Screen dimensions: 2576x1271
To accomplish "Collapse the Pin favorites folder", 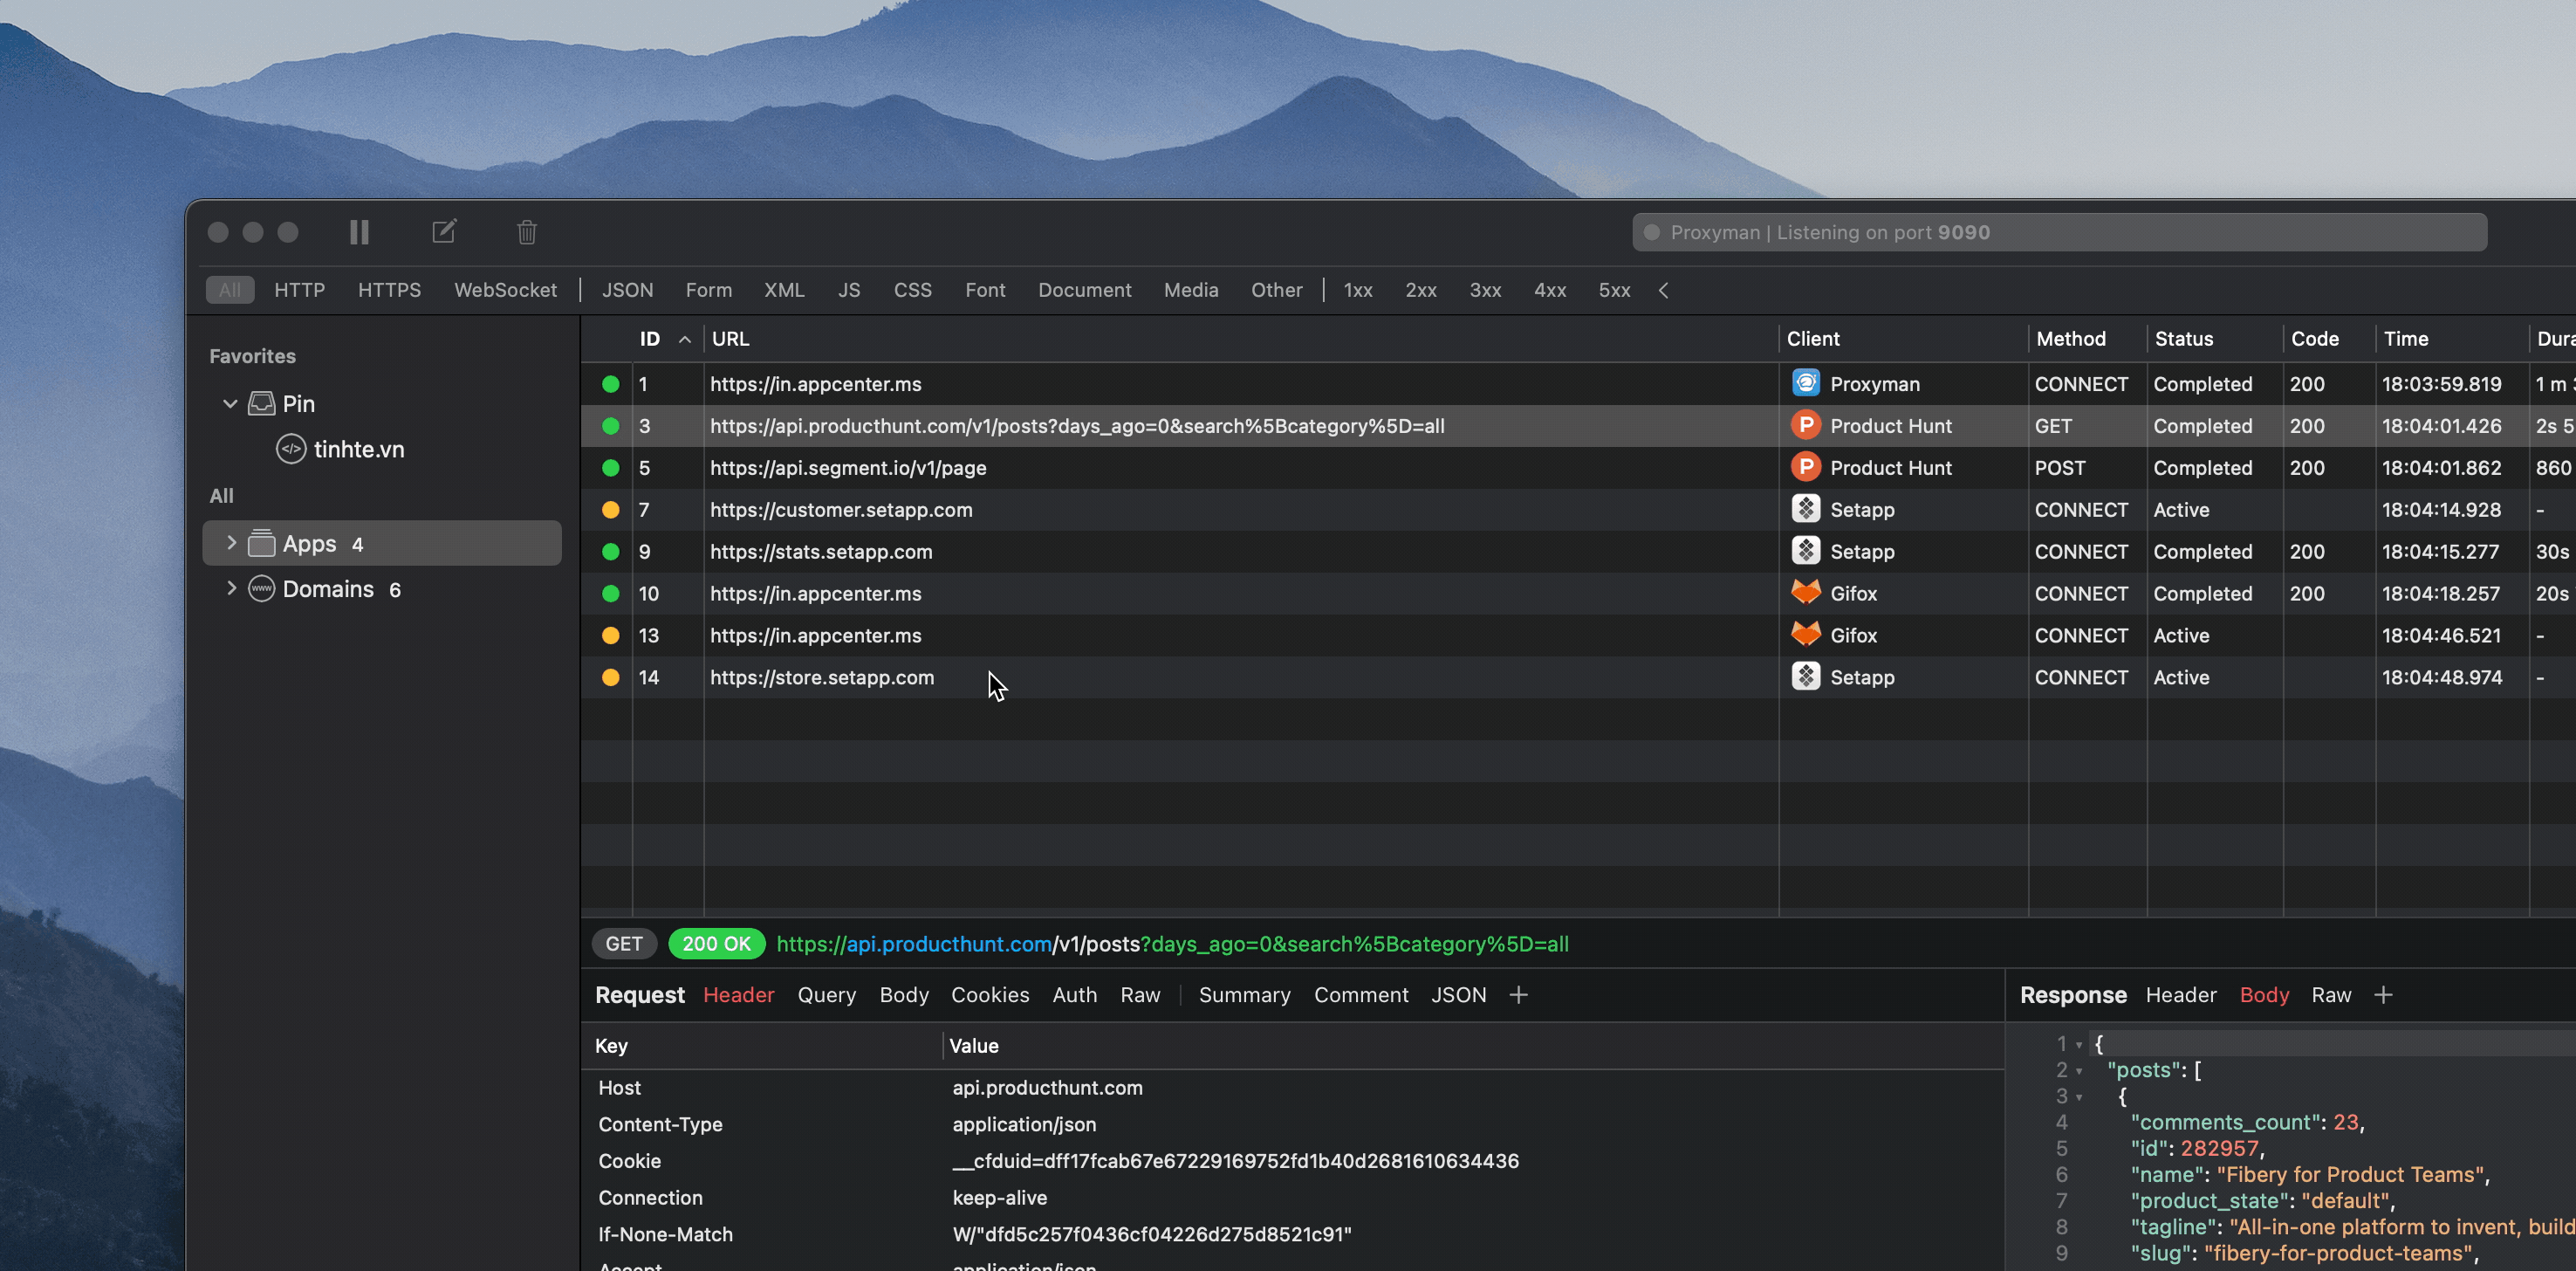I will tap(230, 404).
